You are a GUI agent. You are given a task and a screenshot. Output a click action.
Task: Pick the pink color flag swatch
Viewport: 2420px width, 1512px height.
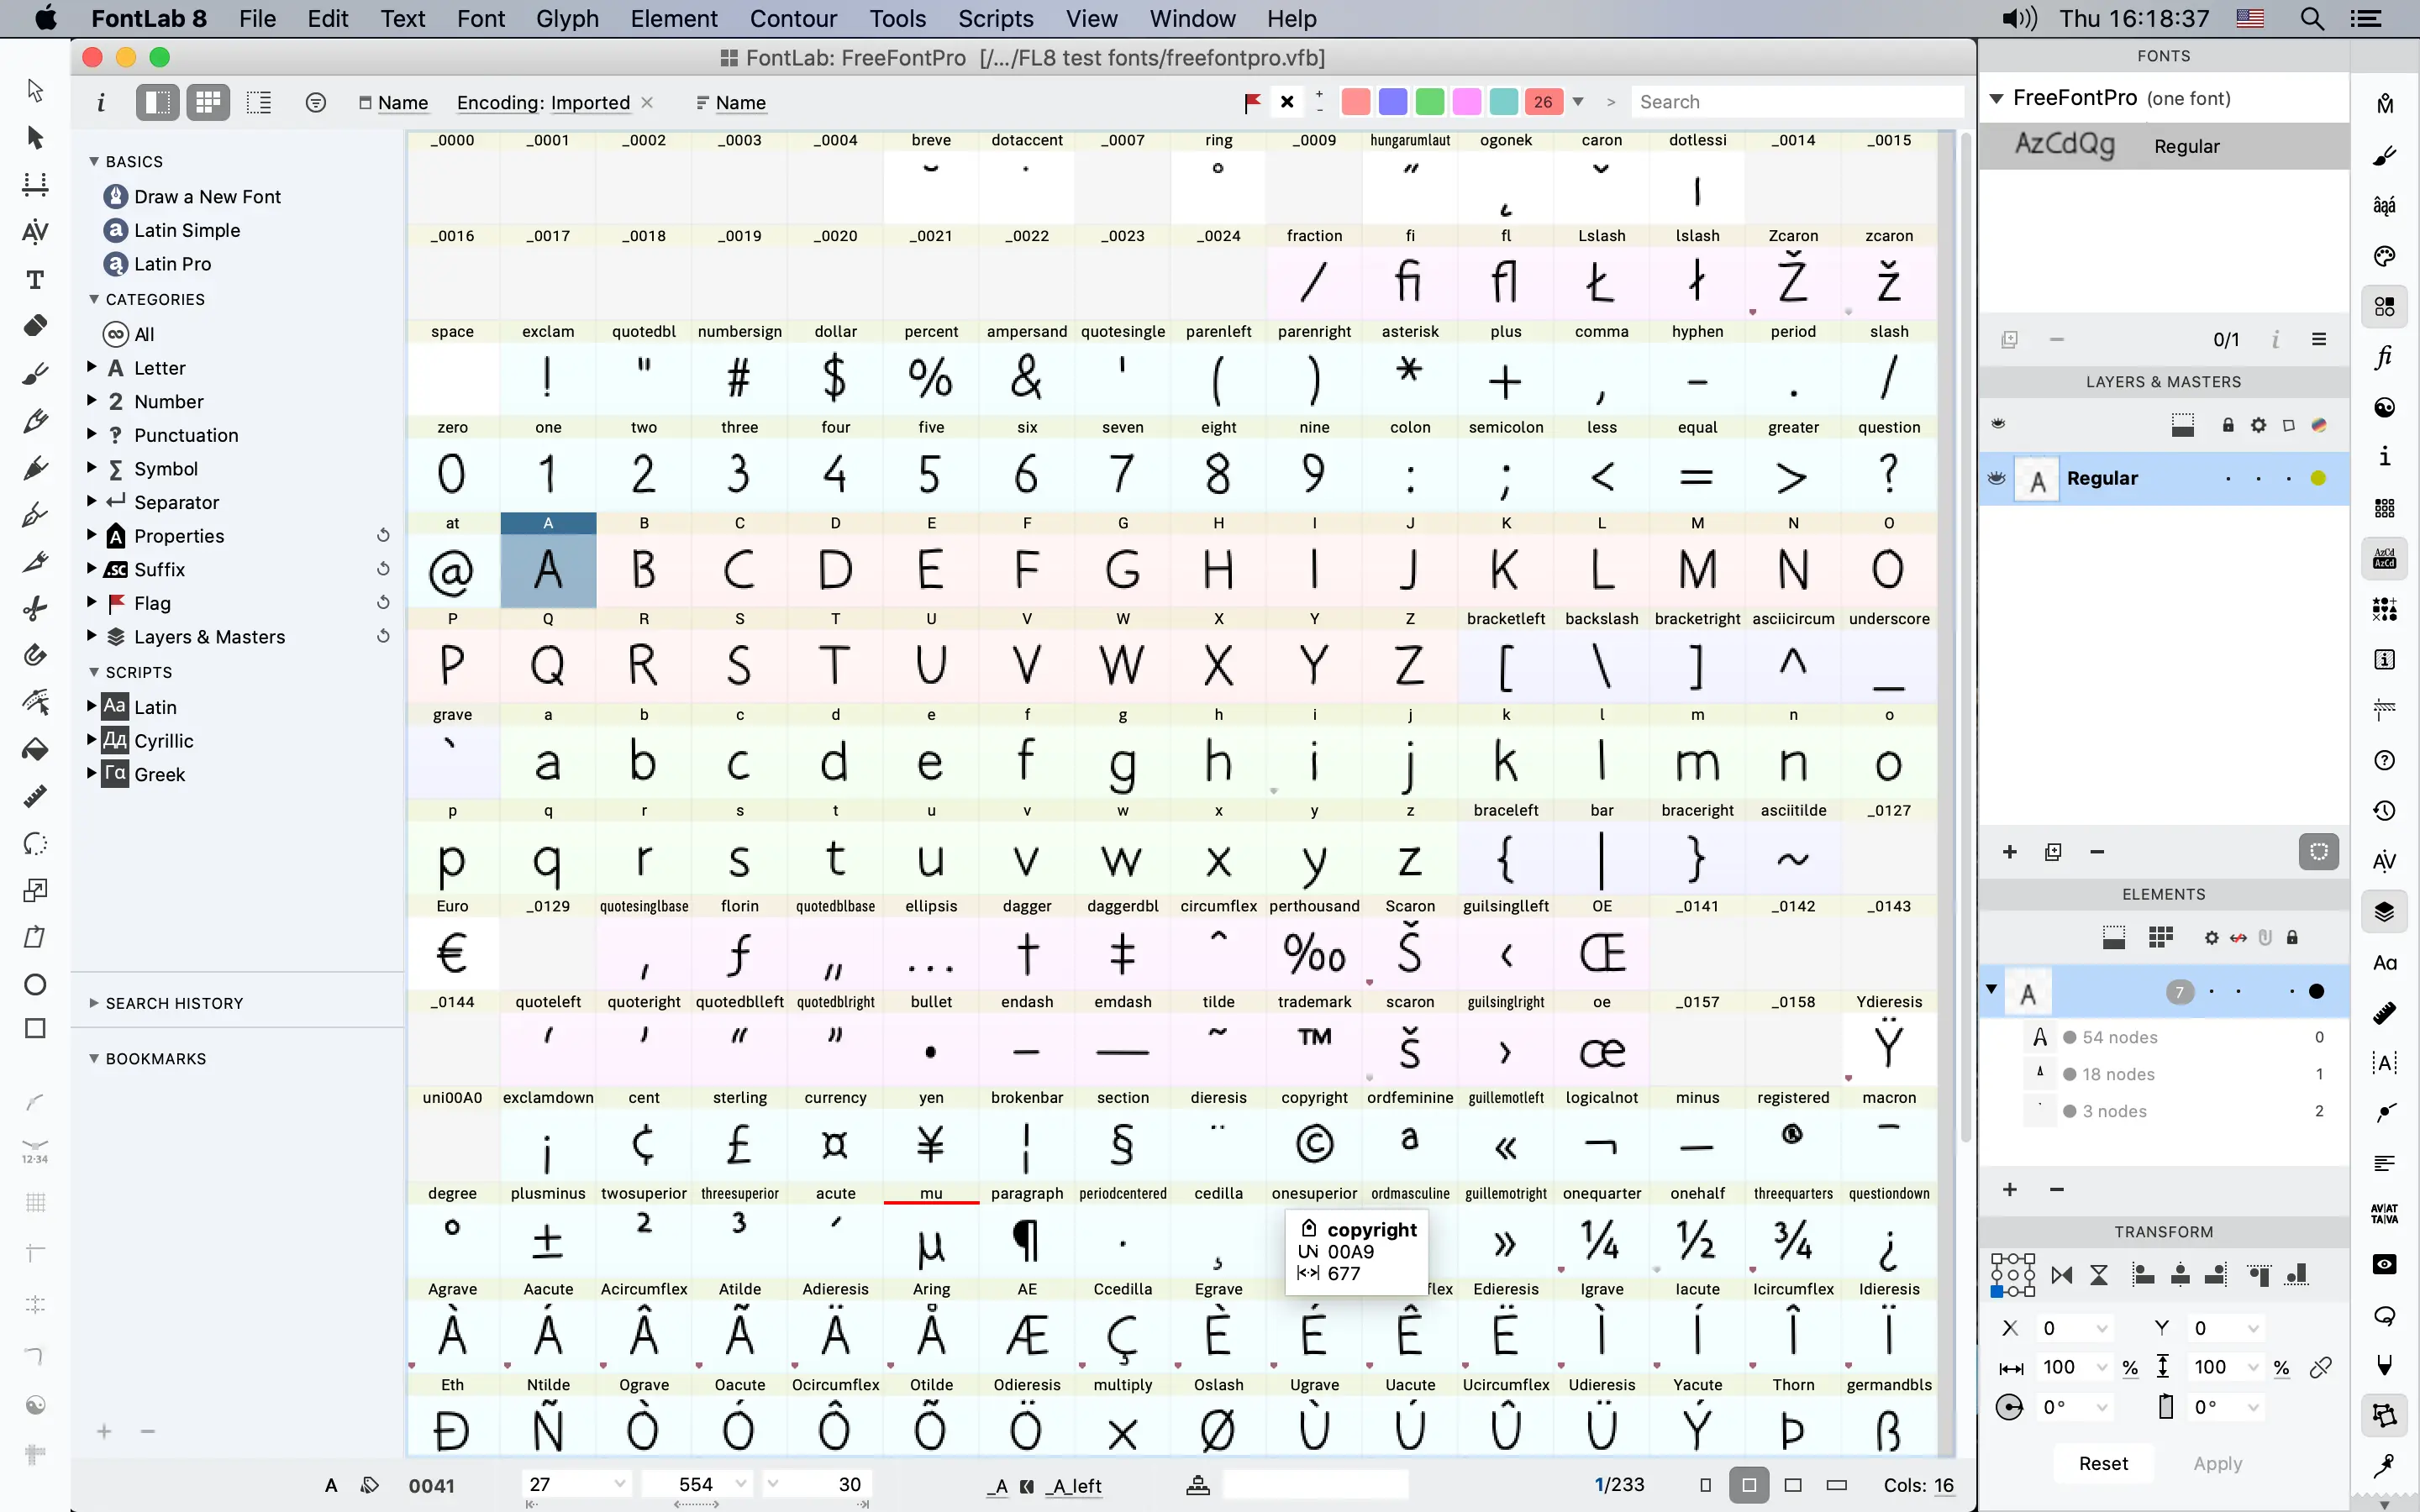pyautogui.click(x=1467, y=102)
